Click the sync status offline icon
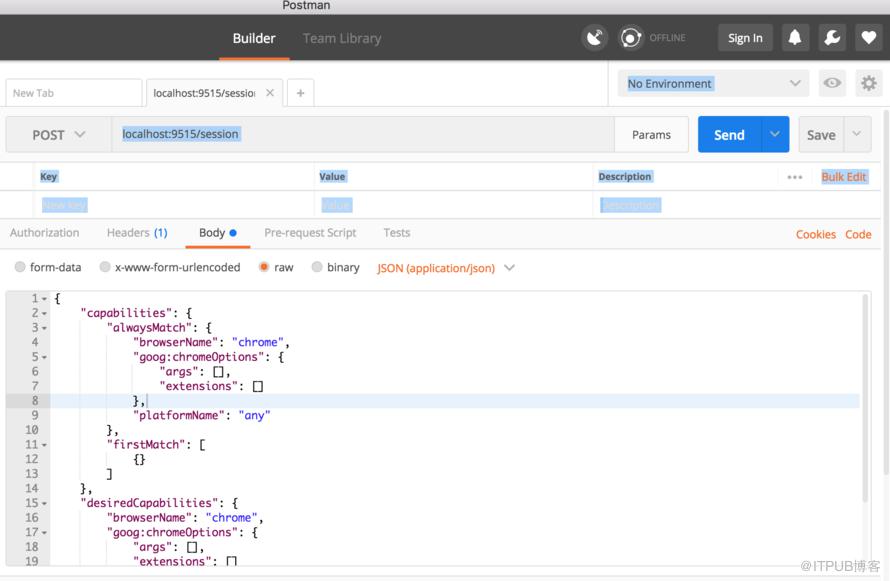This screenshot has height=581, width=890. pos(631,38)
